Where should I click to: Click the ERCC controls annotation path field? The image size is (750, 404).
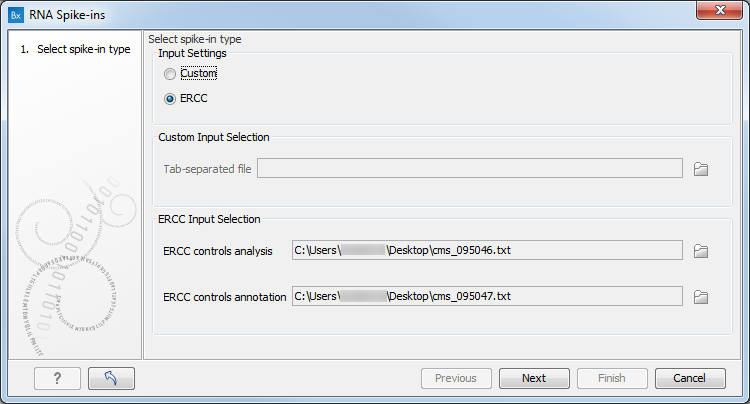486,296
